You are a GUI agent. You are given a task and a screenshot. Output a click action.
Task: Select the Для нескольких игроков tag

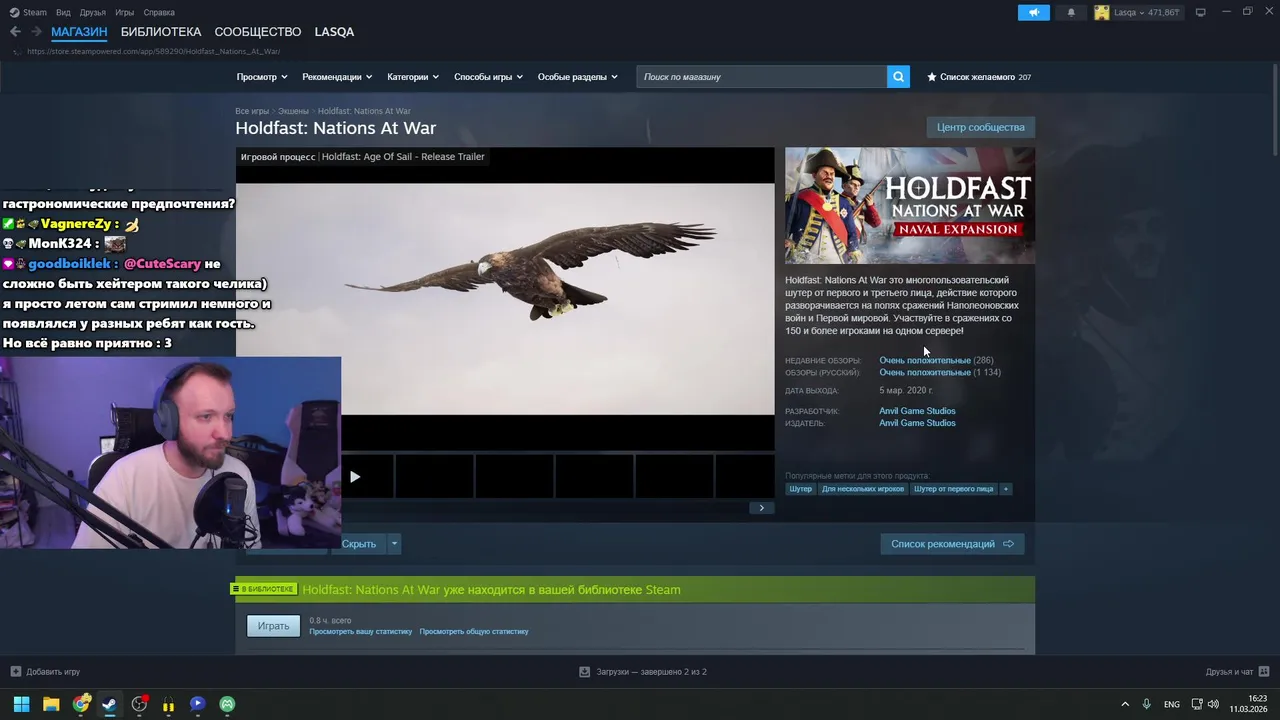point(863,489)
